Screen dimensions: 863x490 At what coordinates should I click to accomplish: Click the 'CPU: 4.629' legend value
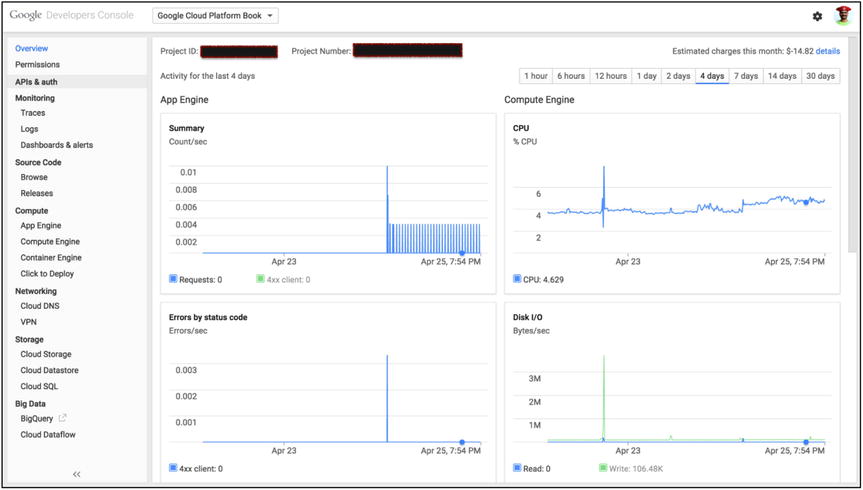coord(543,280)
